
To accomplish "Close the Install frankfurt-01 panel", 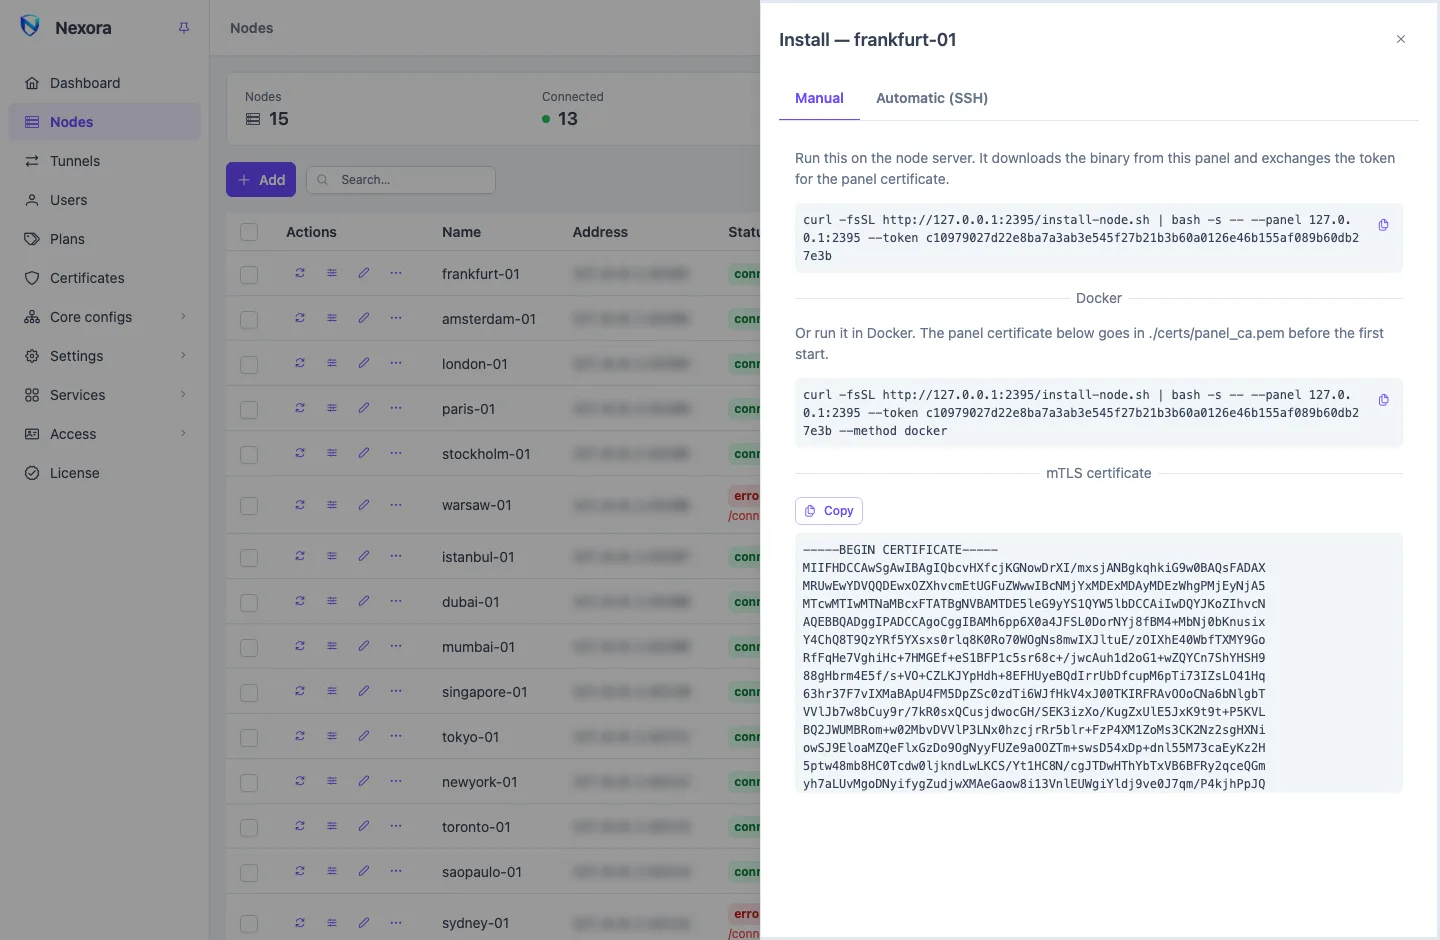I will tap(1401, 39).
